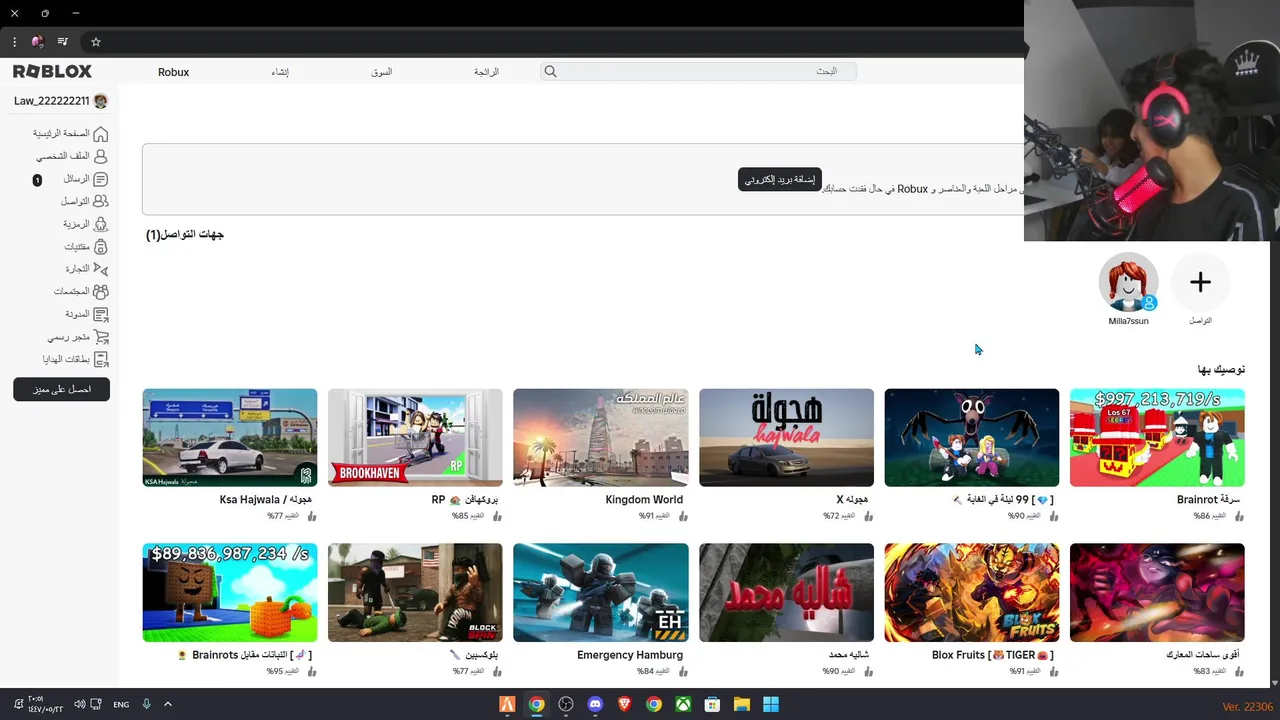Open the Official Store cart icon

click(x=100, y=337)
